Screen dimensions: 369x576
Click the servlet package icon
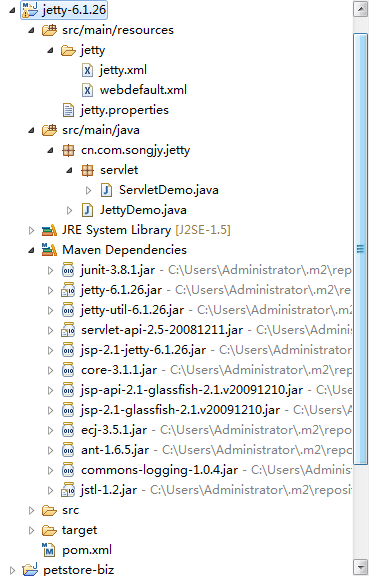click(87, 170)
